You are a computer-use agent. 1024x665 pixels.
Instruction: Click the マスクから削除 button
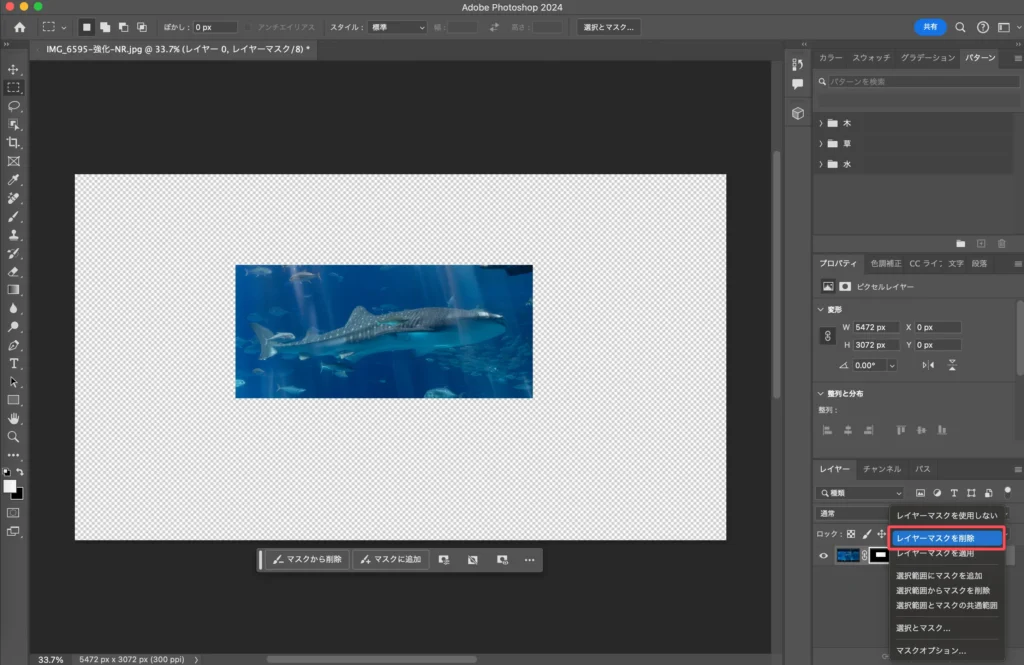pos(308,560)
